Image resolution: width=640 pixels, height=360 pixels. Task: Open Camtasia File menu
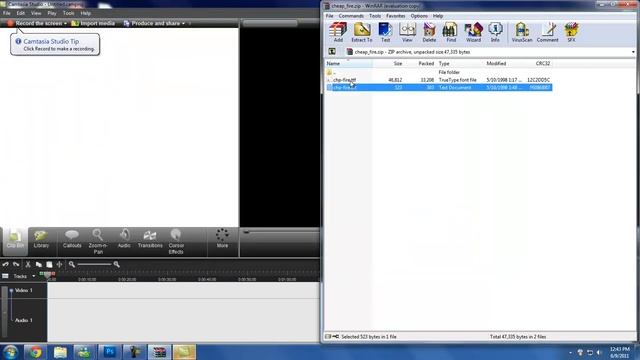[7, 13]
